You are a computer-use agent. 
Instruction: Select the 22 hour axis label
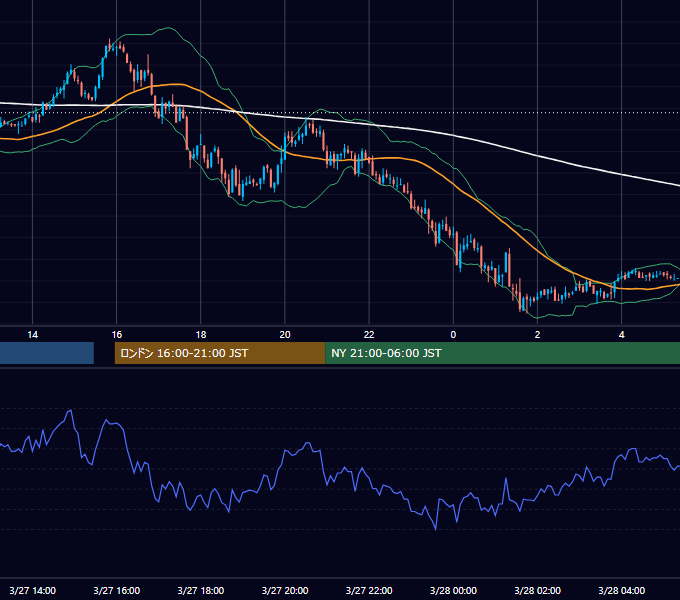coord(369,335)
